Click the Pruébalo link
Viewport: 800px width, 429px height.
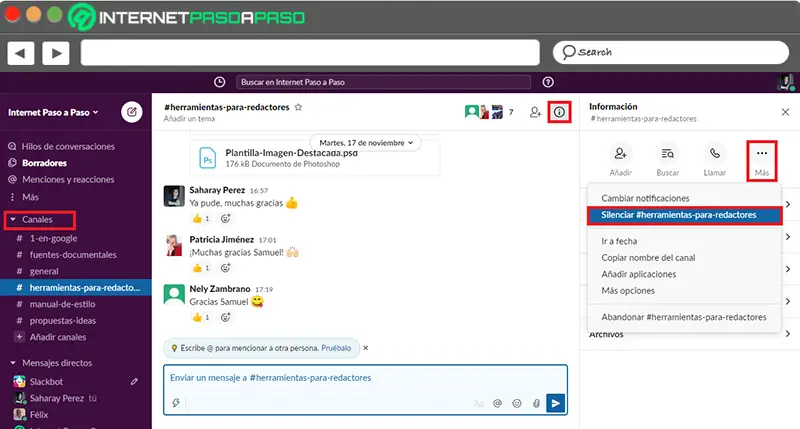point(336,348)
